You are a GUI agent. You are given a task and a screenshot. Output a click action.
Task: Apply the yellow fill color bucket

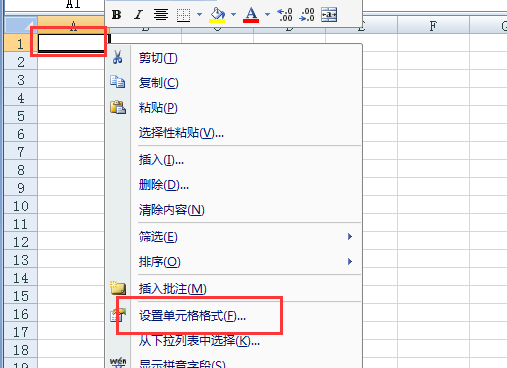point(217,15)
